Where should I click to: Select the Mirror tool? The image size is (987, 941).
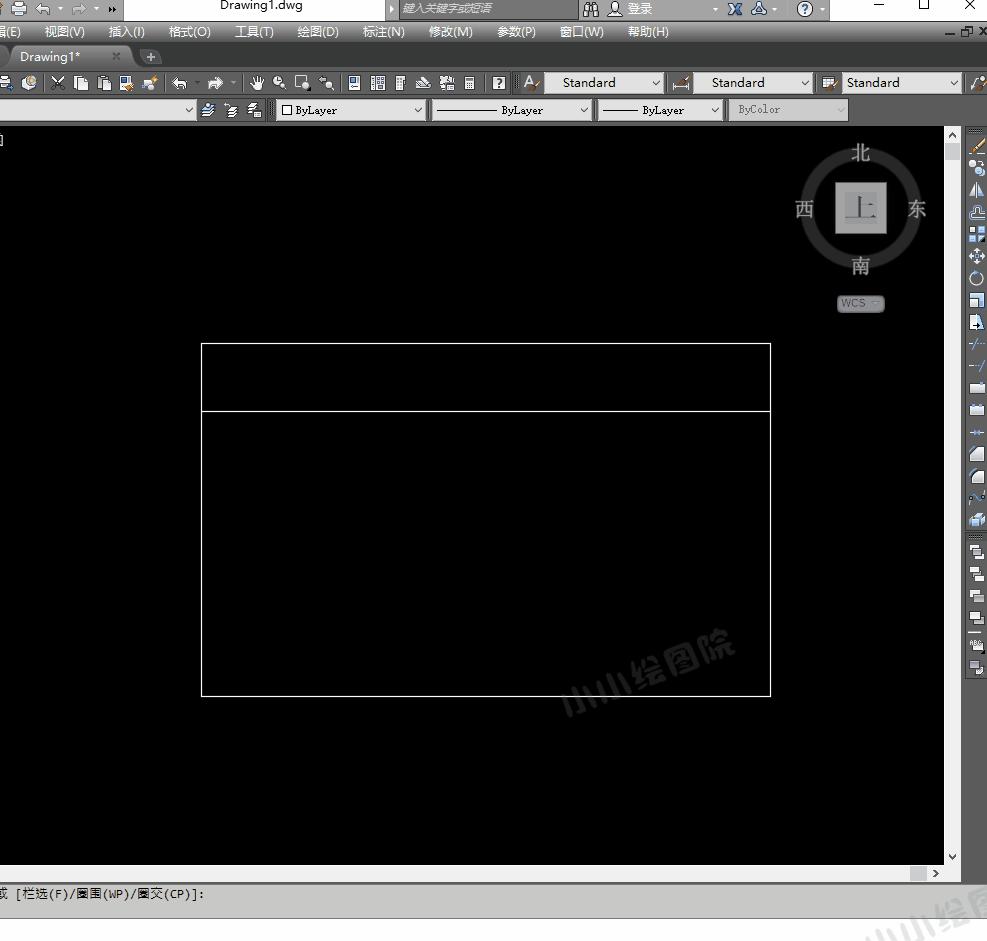click(976, 190)
